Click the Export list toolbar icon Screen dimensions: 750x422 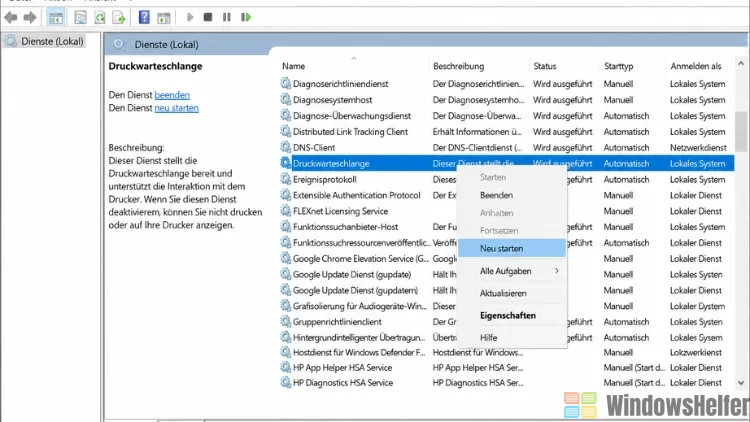pos(119,18)
